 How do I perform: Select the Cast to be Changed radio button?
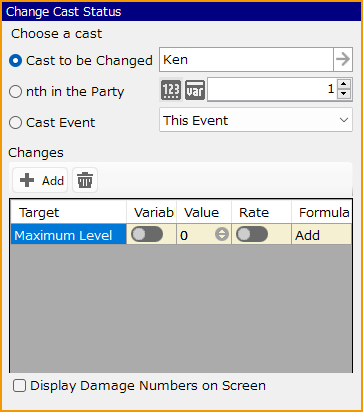coord(15,61)
